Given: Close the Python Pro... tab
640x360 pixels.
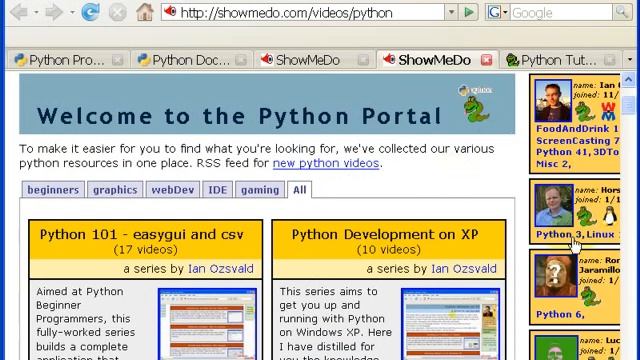Looking at the screenshot, I should click(118, 60).
